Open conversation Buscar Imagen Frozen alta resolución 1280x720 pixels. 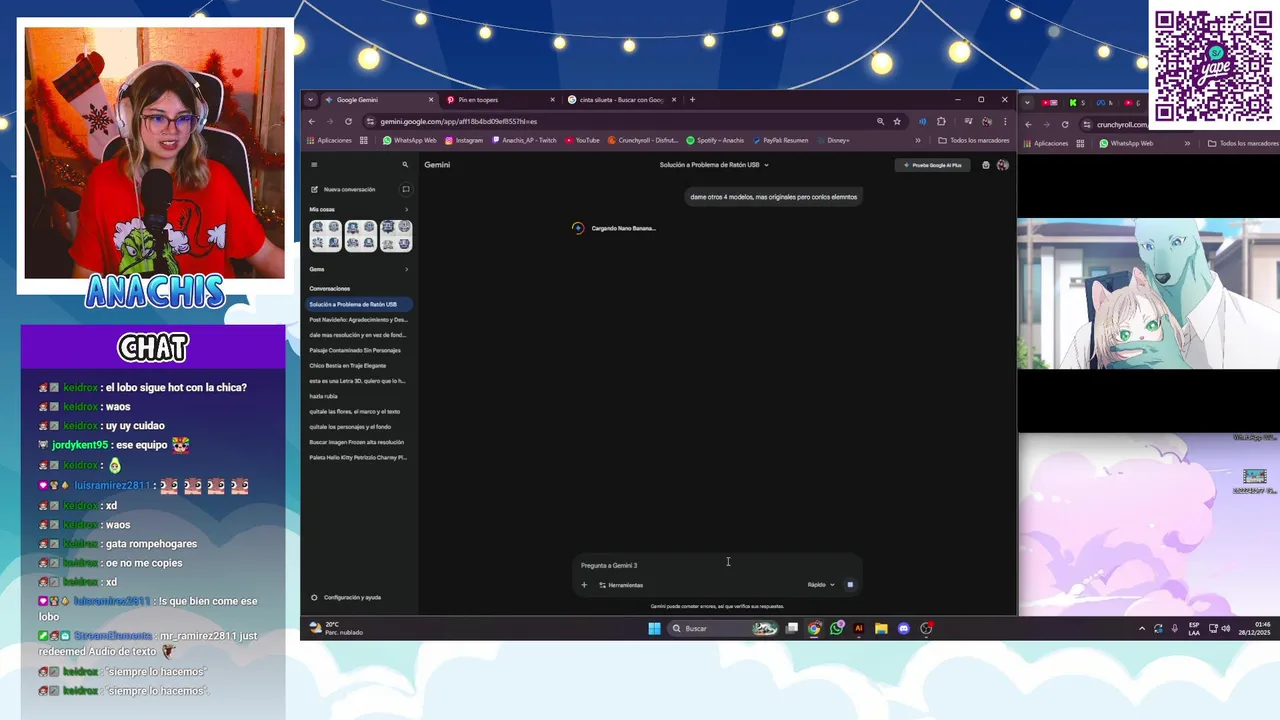click(359, 442)
